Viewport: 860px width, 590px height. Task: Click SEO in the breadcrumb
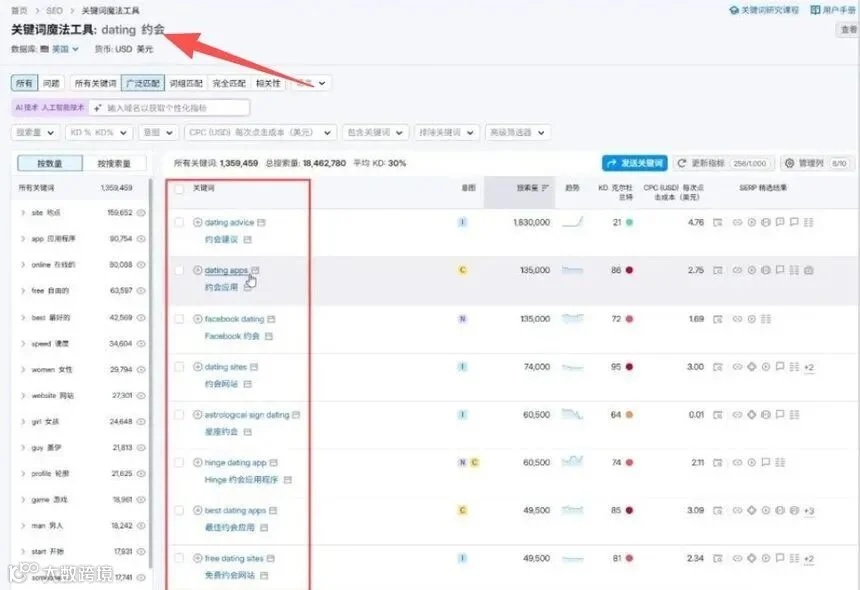click(x=54, y=10)
